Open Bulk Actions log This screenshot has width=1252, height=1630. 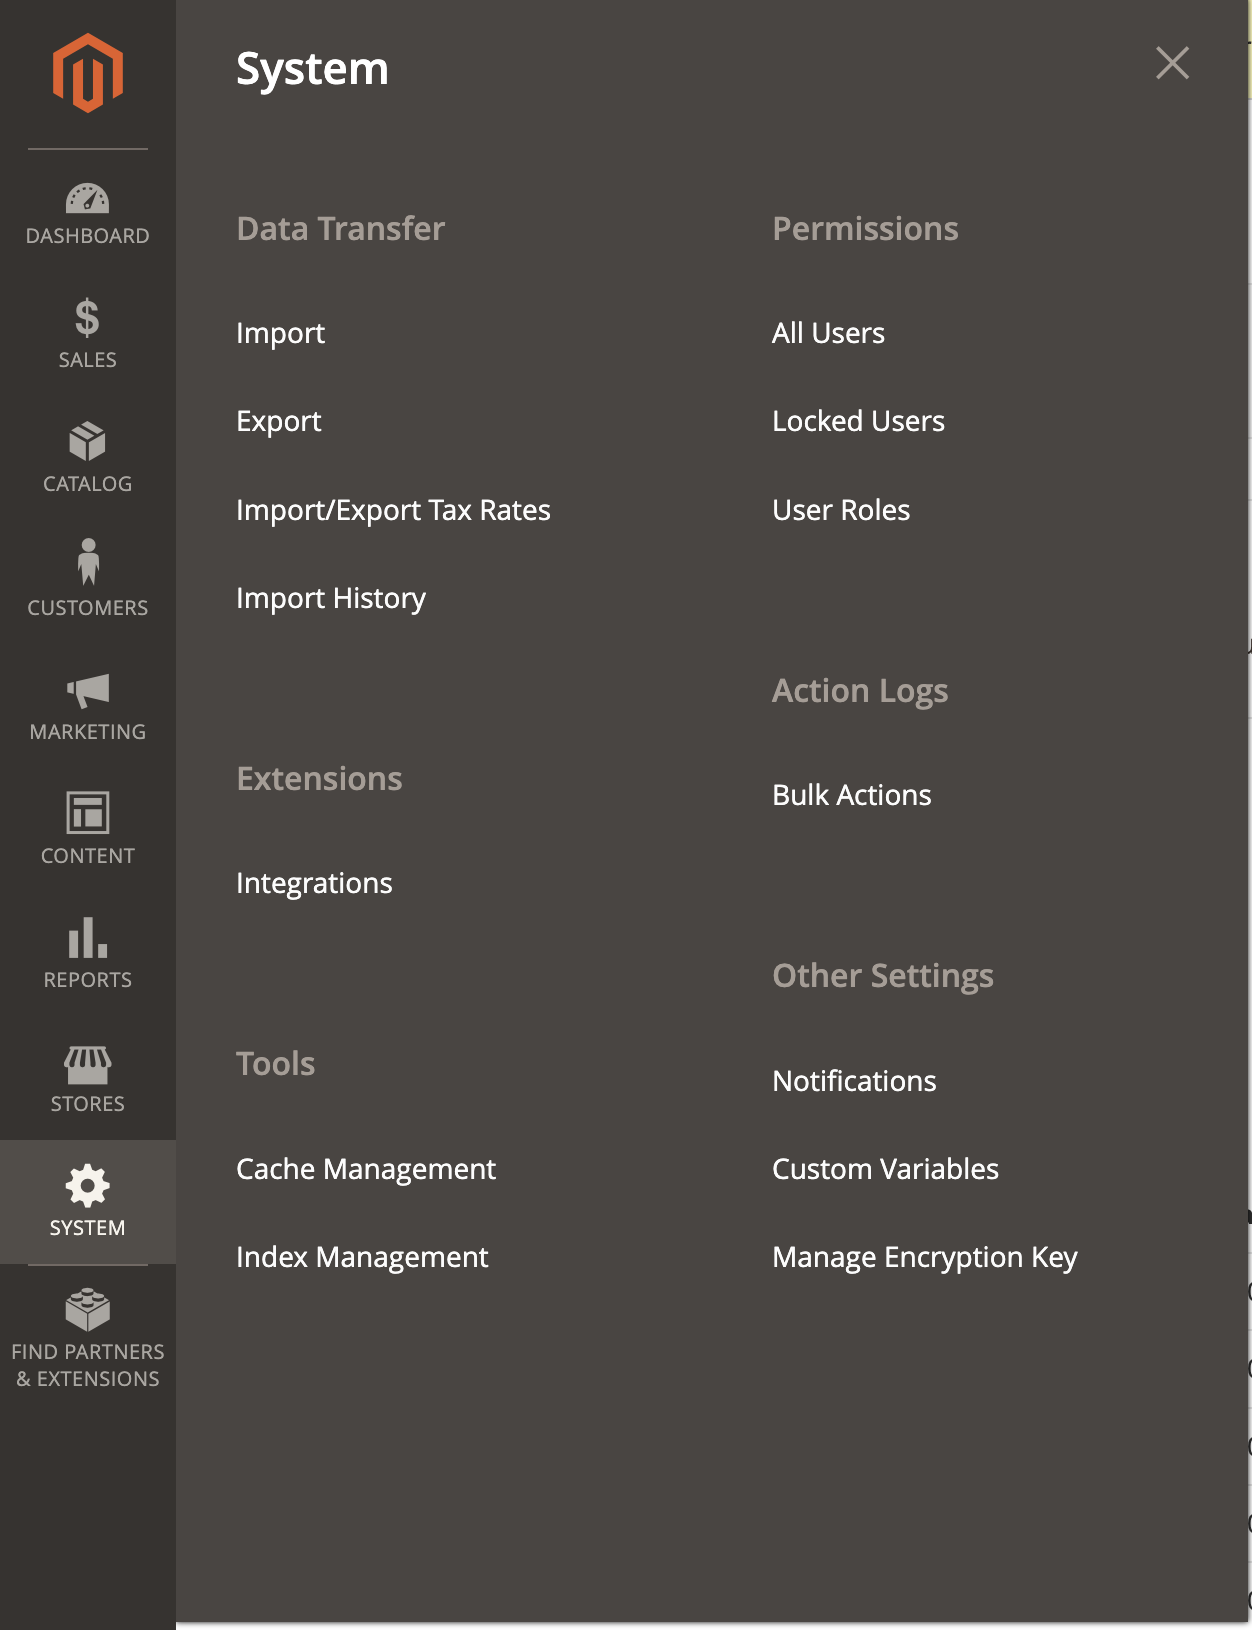(x=852, y=795)
